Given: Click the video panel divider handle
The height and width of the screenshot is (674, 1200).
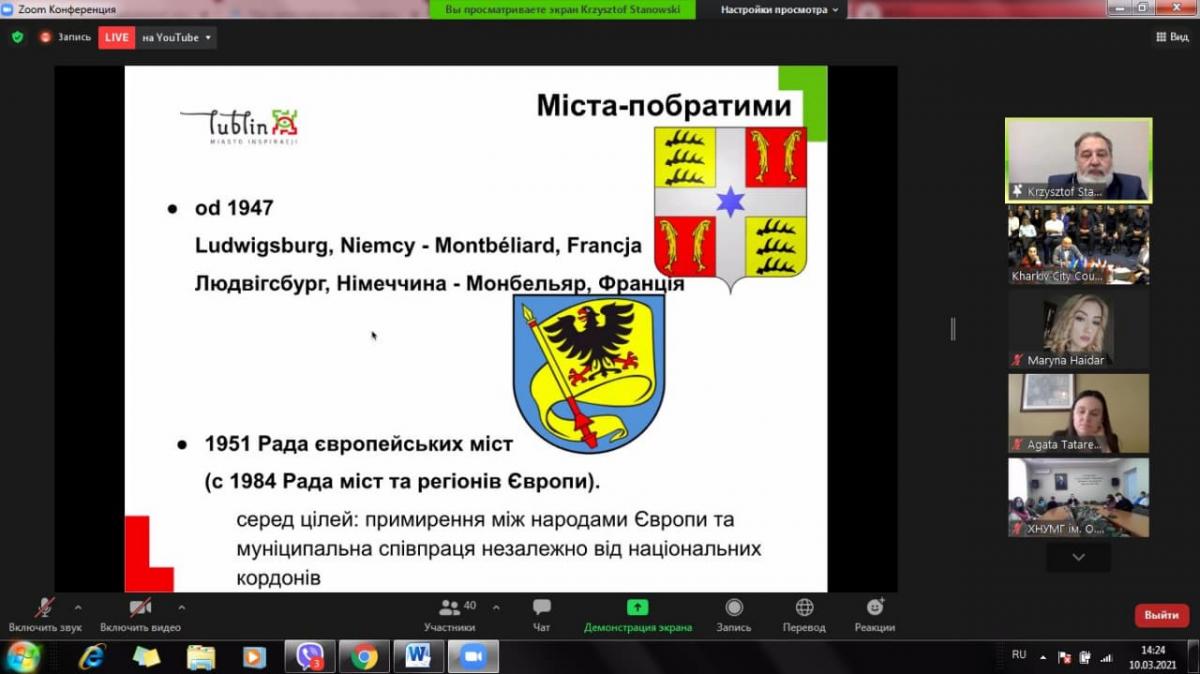Looking at the screenshot, I should pyautogui.click(x=952, y=329).
